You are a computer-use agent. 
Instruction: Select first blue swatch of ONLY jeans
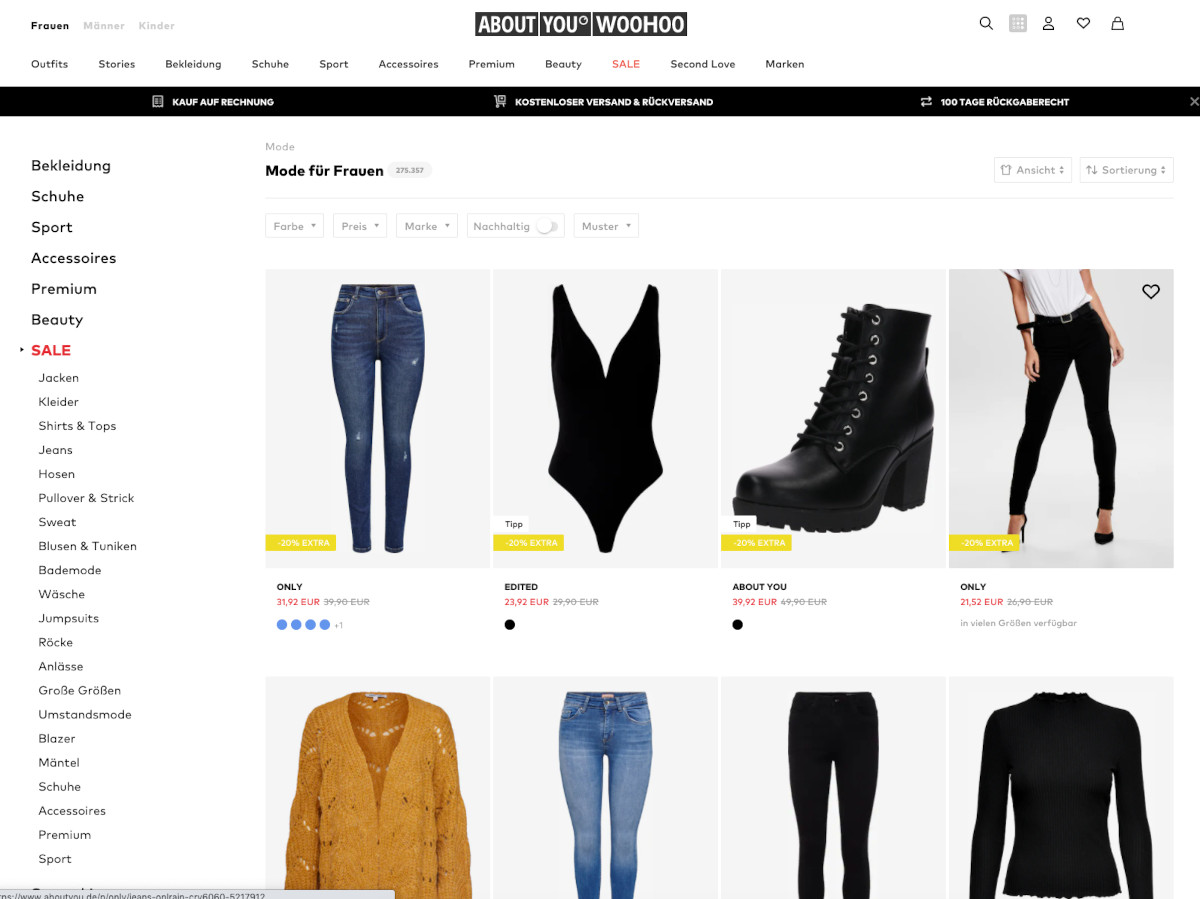tap(282, 625)
